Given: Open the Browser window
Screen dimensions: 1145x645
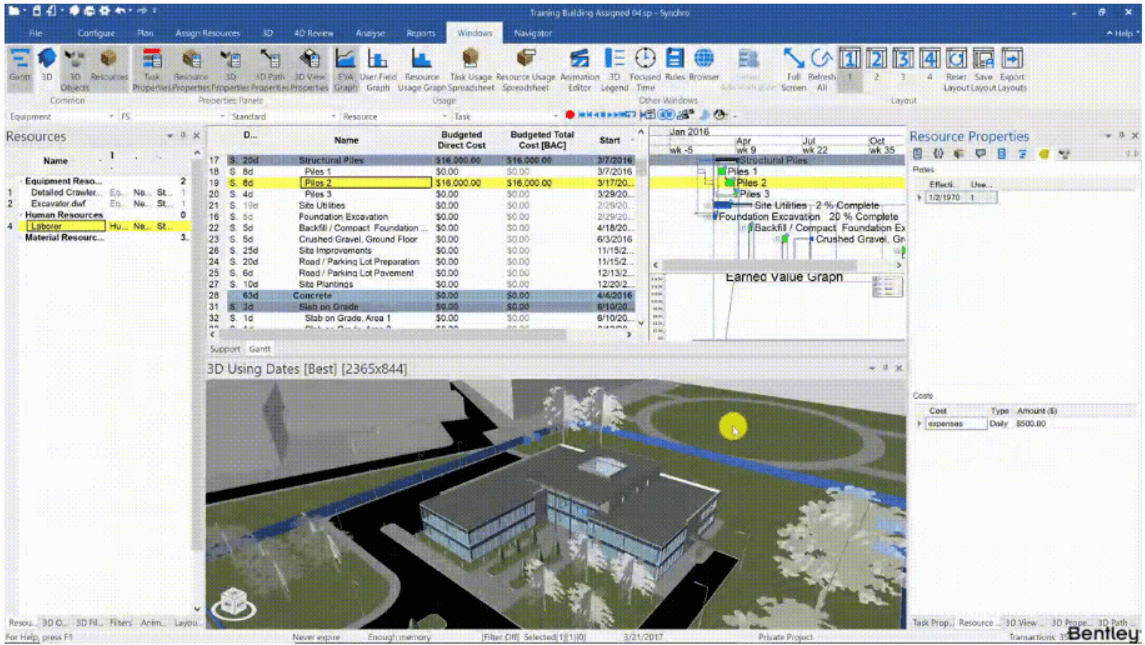Looking at the screenshot, I should 704,65.
